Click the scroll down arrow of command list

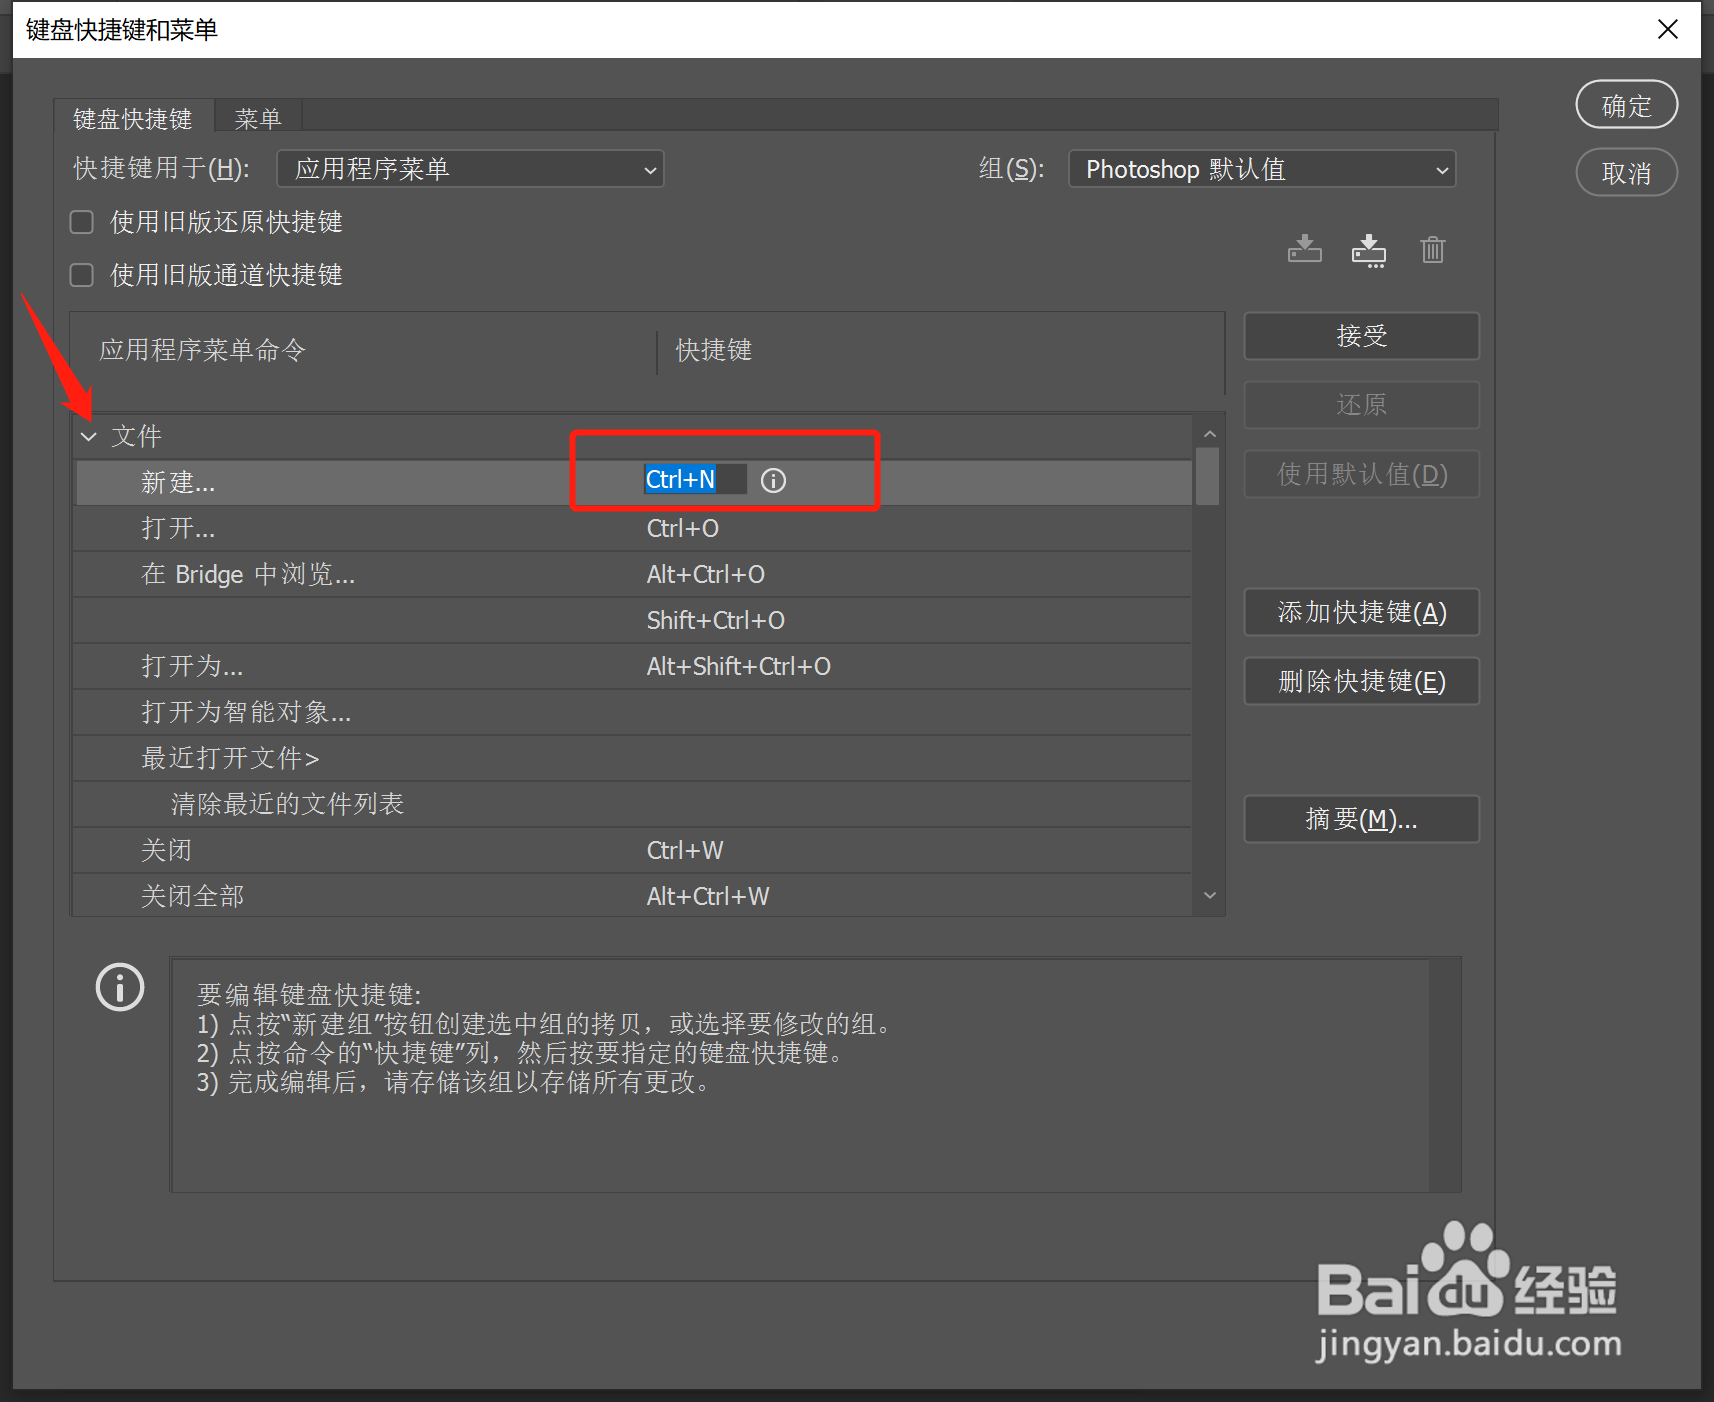coord(1209,896)
